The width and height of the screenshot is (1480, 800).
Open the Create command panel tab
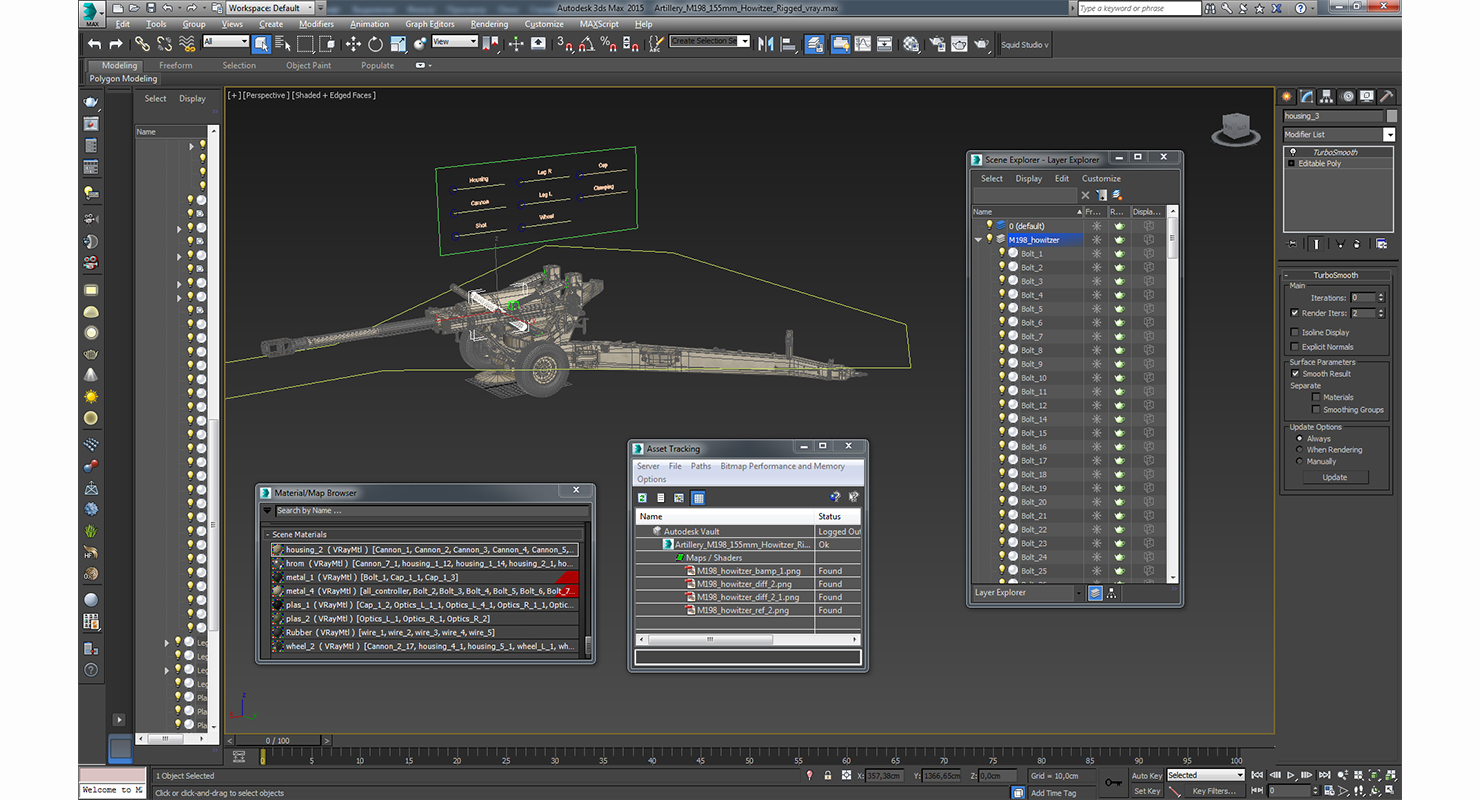point(1287,96)
